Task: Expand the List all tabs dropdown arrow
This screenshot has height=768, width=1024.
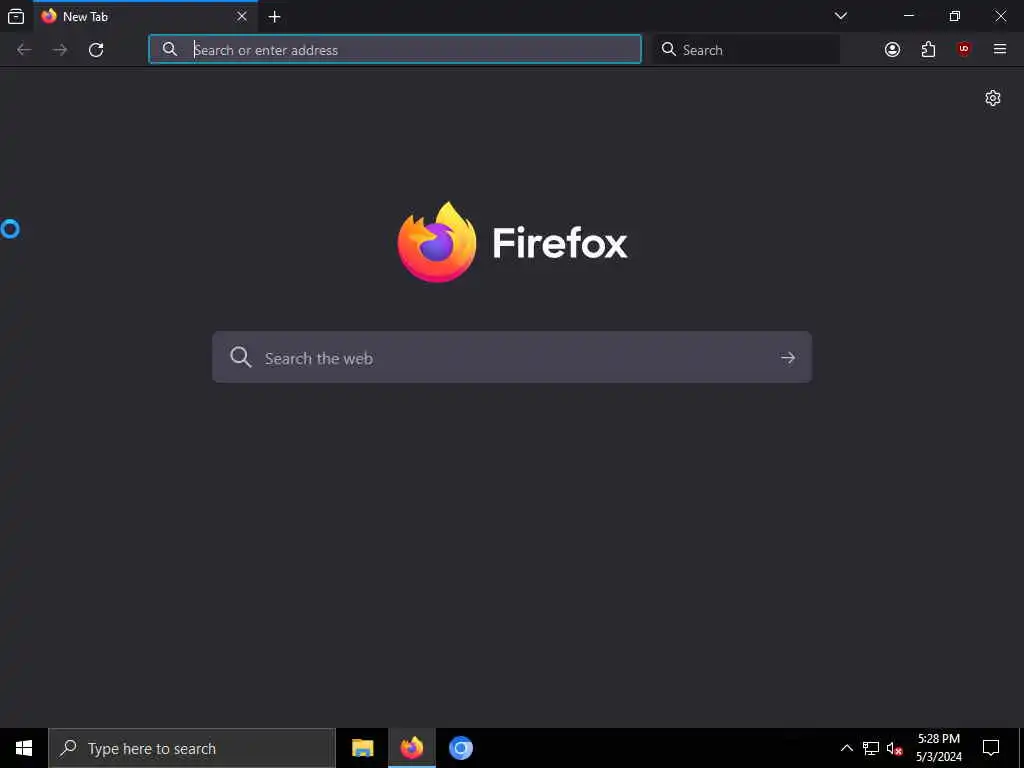Action: [x=840, y=16]
